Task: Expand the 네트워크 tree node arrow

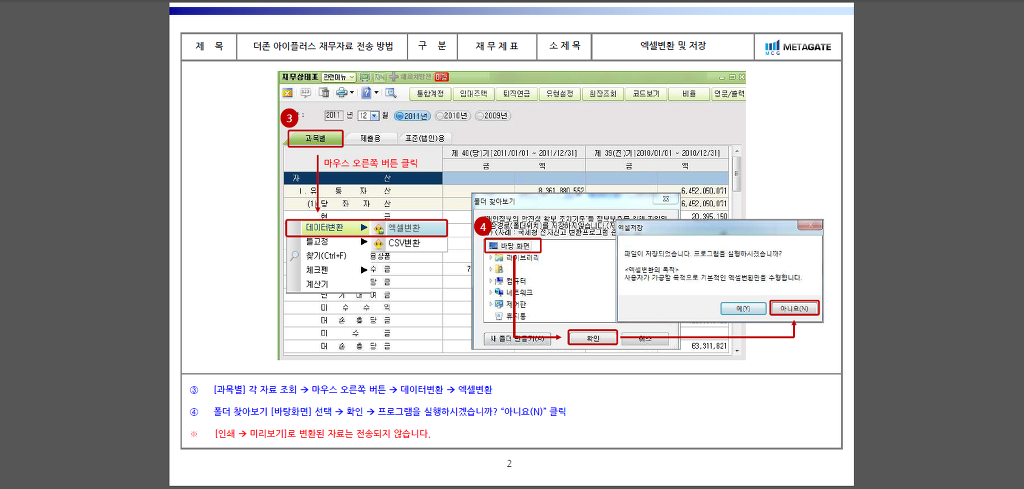Action: [490, 292]
